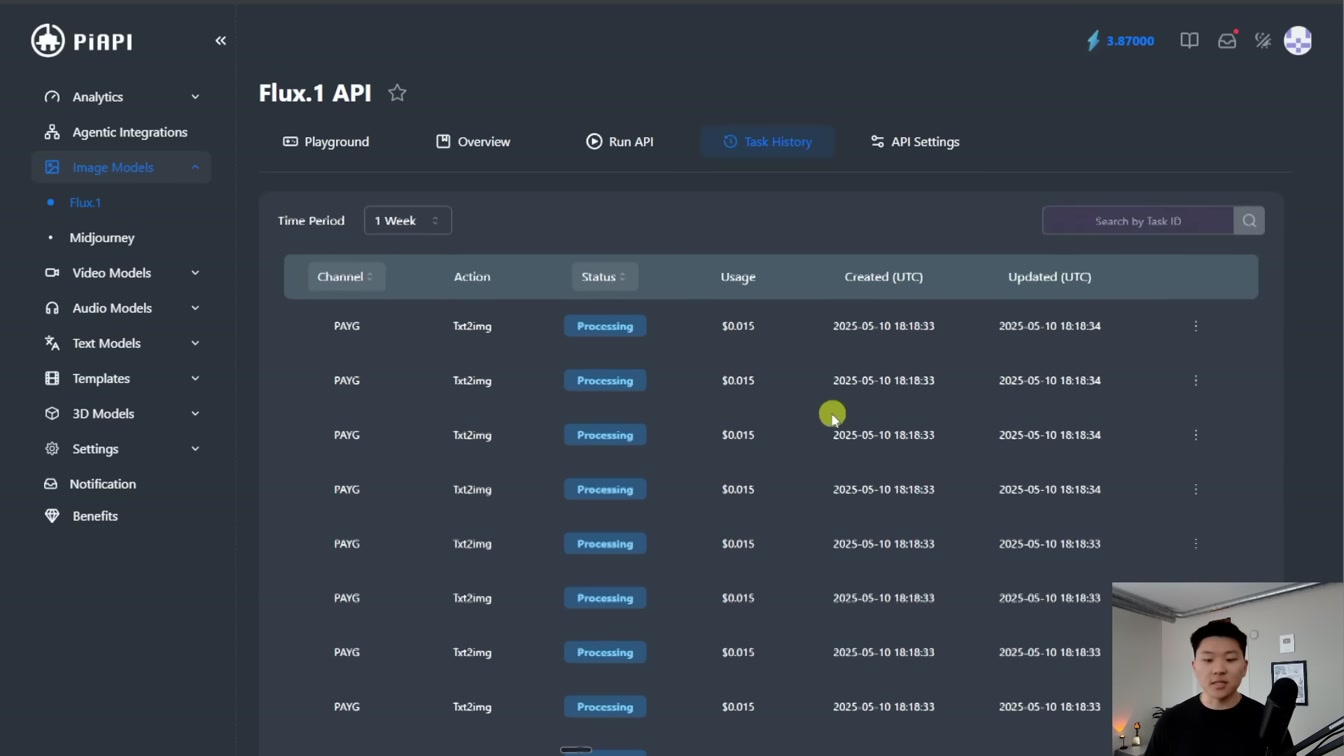Click the Templates film icon
1344x756 pixels.
tap(52, 378)
